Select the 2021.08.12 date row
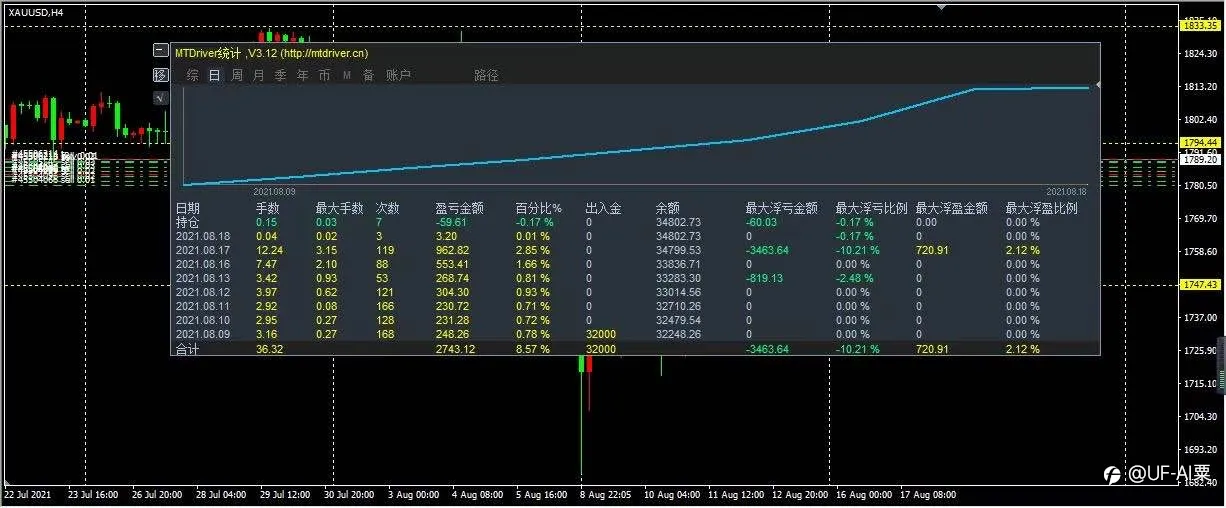This screenshot has height=508, width=1226. click(637, 292)
